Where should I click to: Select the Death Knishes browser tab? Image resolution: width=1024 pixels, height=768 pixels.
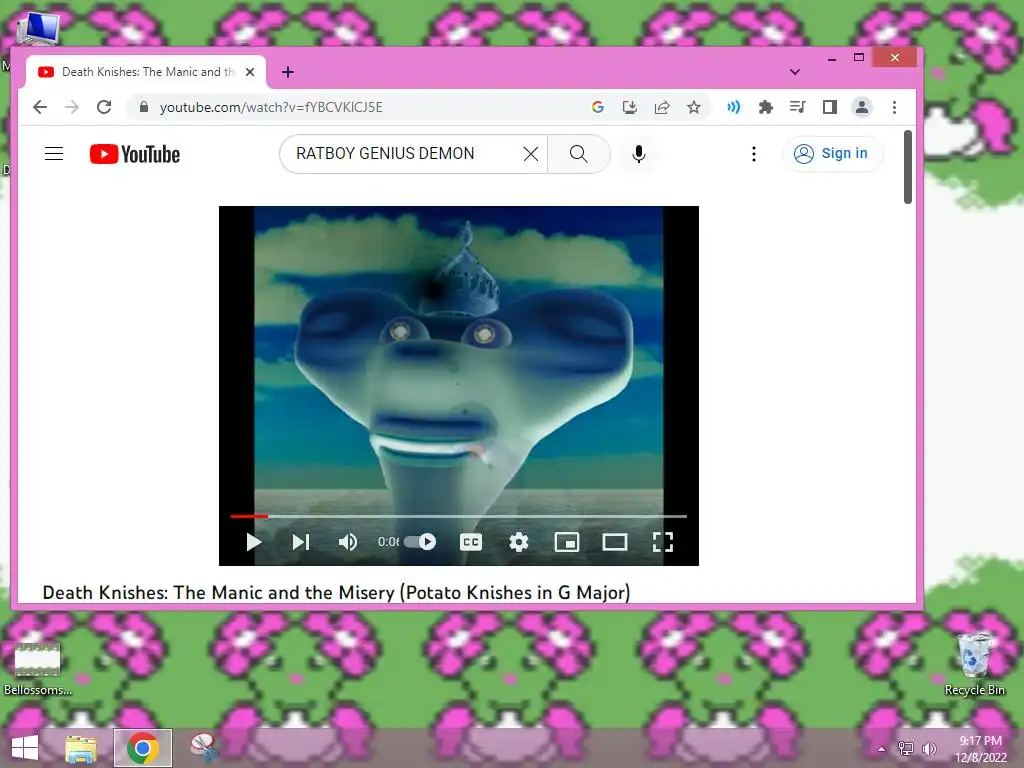[x=146, y=72]
